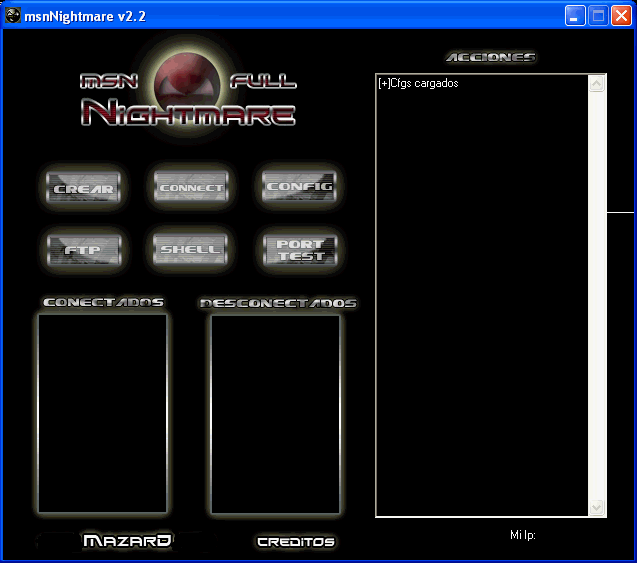Minimize the msnNightmare window
This screenshot has height=563, width=637.
coord(575,16)
